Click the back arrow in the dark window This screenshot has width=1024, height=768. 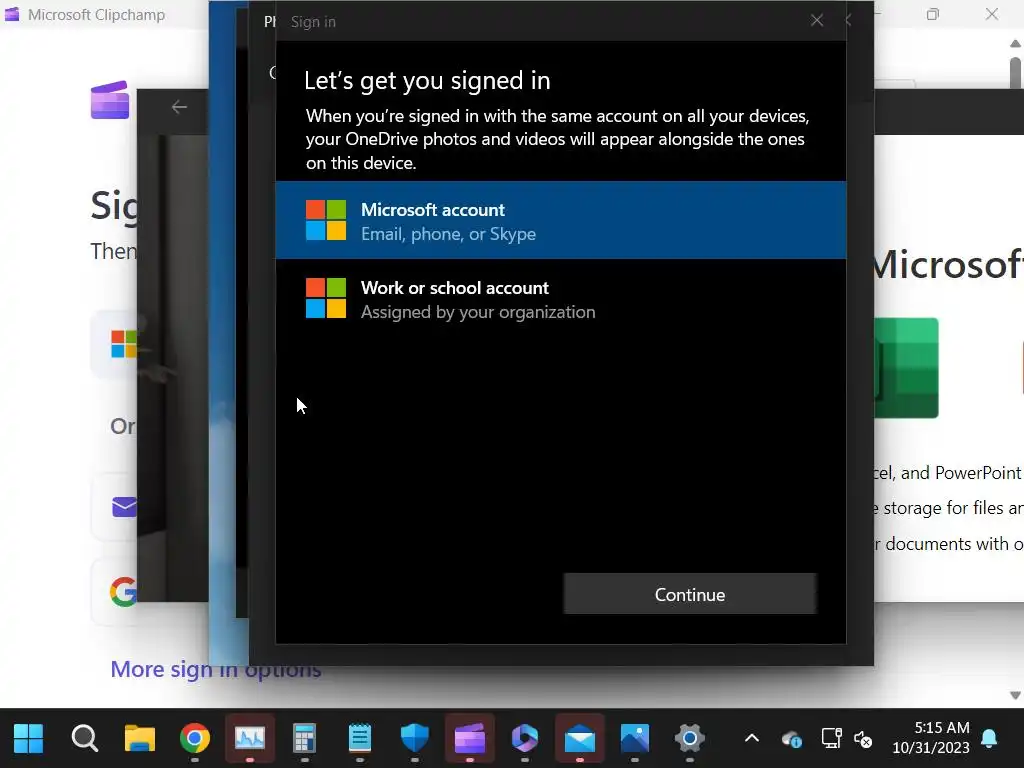[x=179, y=106]
